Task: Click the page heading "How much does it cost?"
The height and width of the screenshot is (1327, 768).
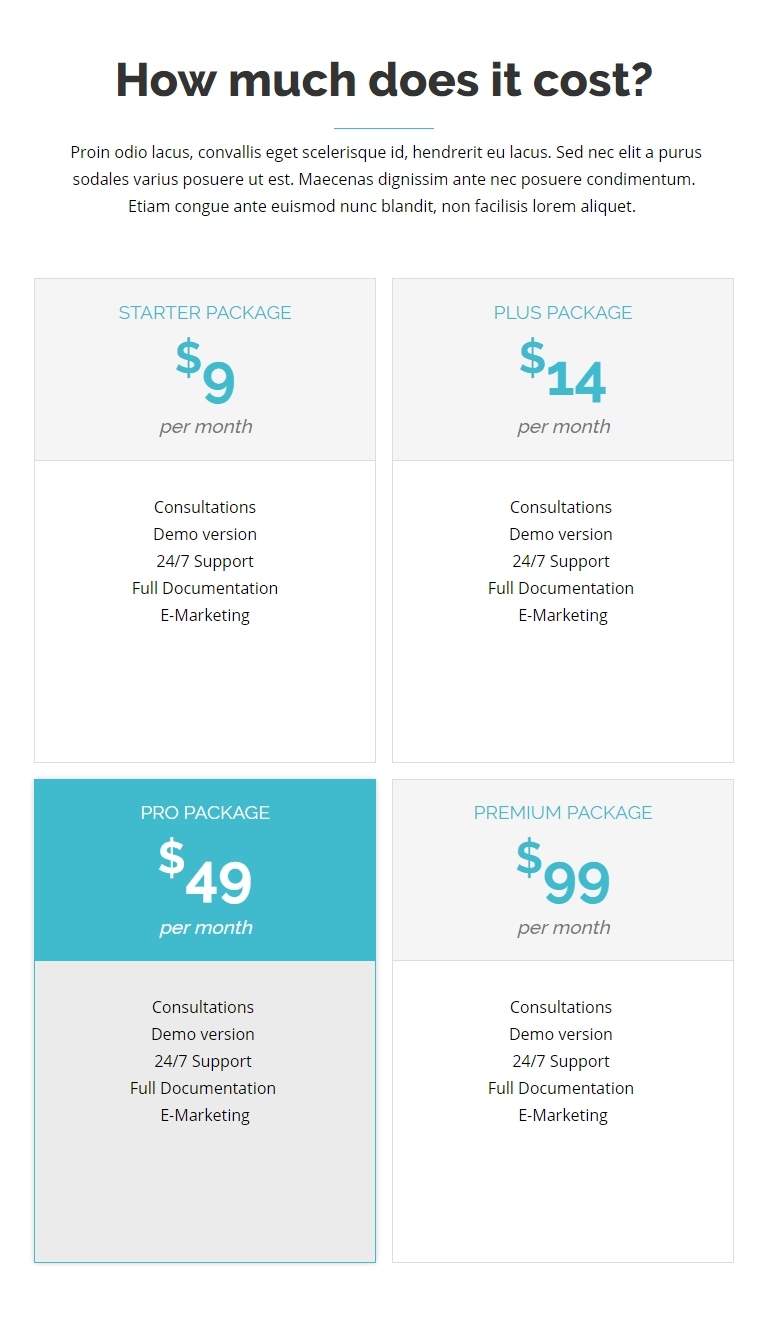Action: tap(384, 79)
